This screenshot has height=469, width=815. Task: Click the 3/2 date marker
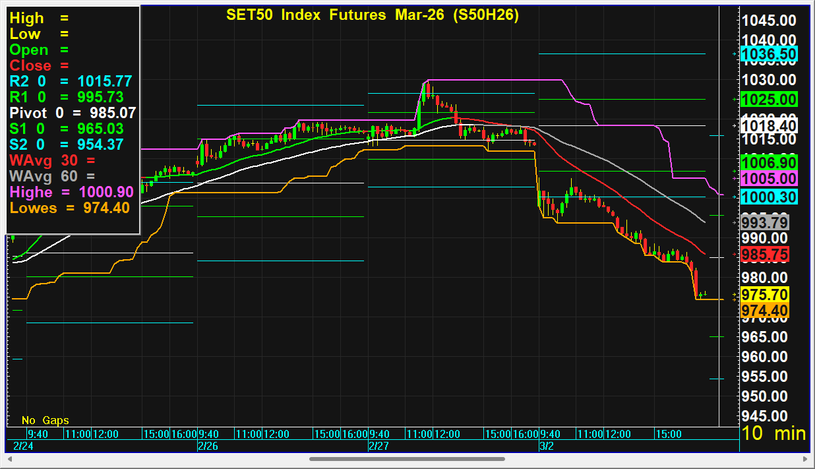546,446
